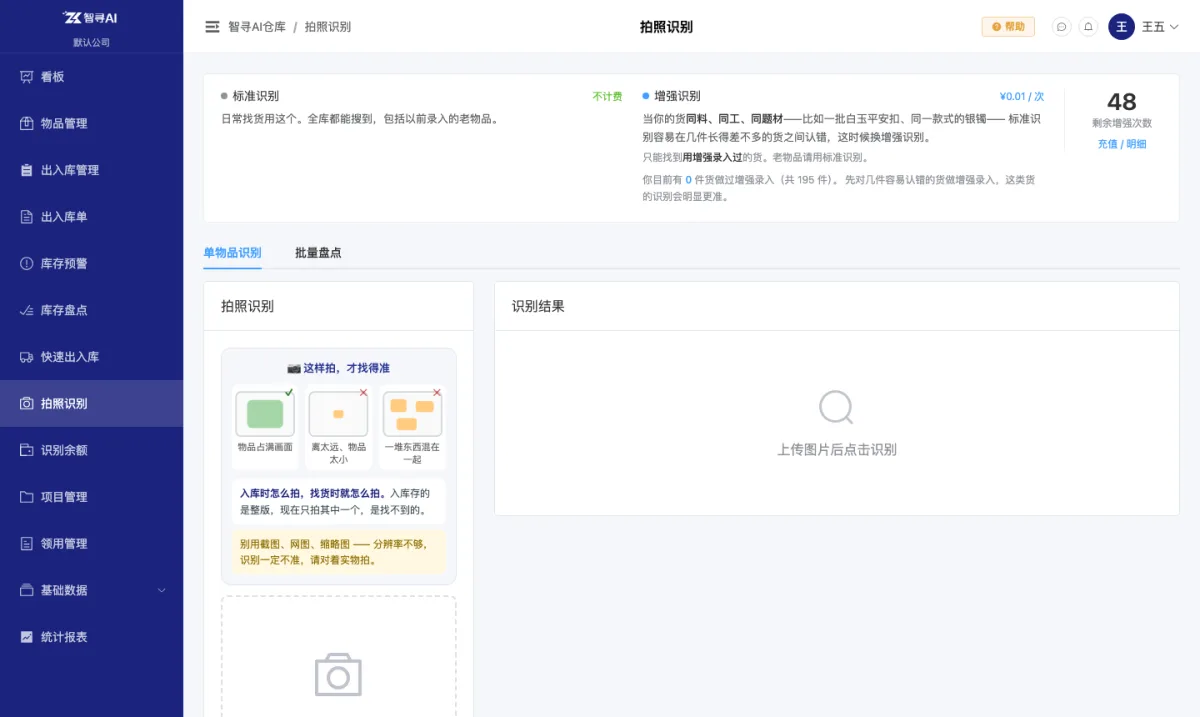Go to 库存预警 menu item
The width and height of the screenshot is (1200, 717).
point(91,264)
